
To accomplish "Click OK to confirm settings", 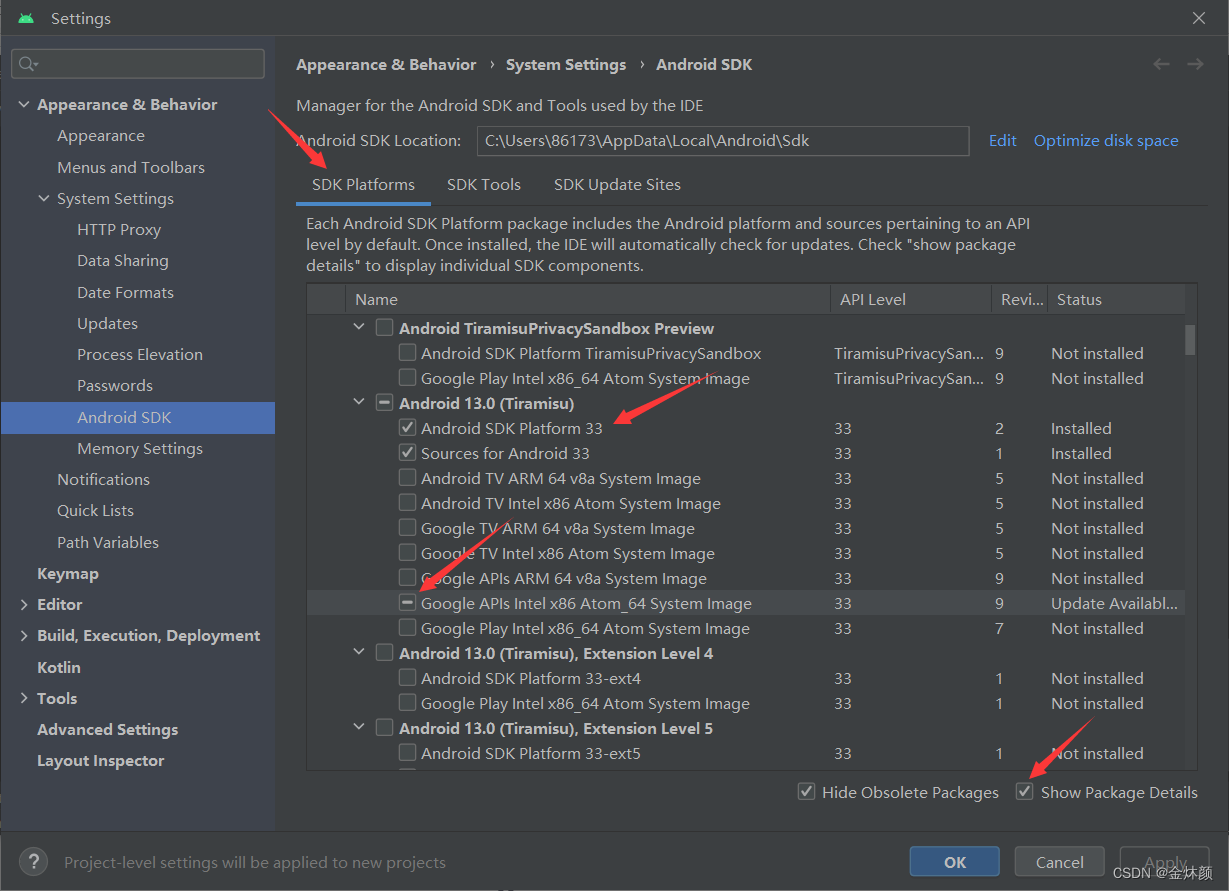I will coord(955,862).
